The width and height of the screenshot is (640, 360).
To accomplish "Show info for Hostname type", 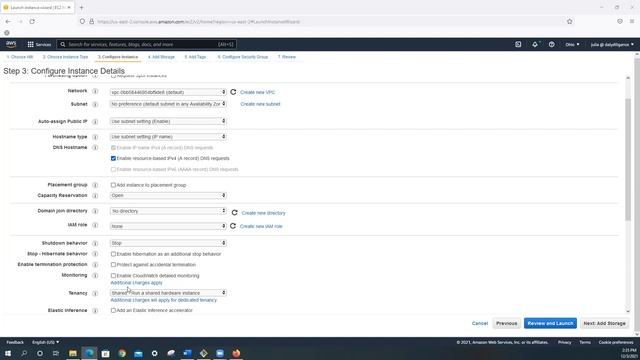I will point(95,137).
